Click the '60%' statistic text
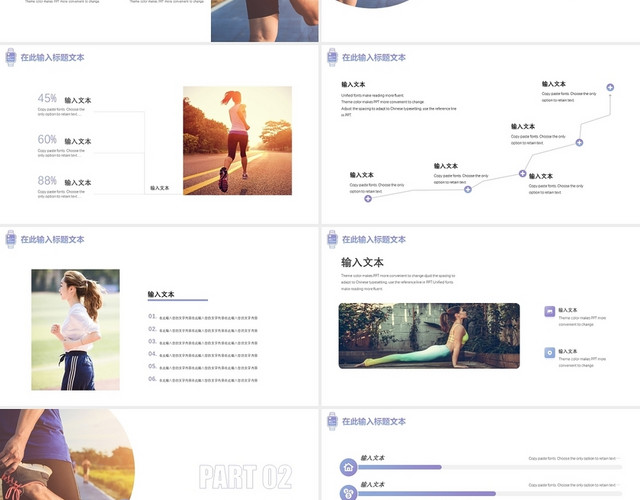 (x=47, y=140)
